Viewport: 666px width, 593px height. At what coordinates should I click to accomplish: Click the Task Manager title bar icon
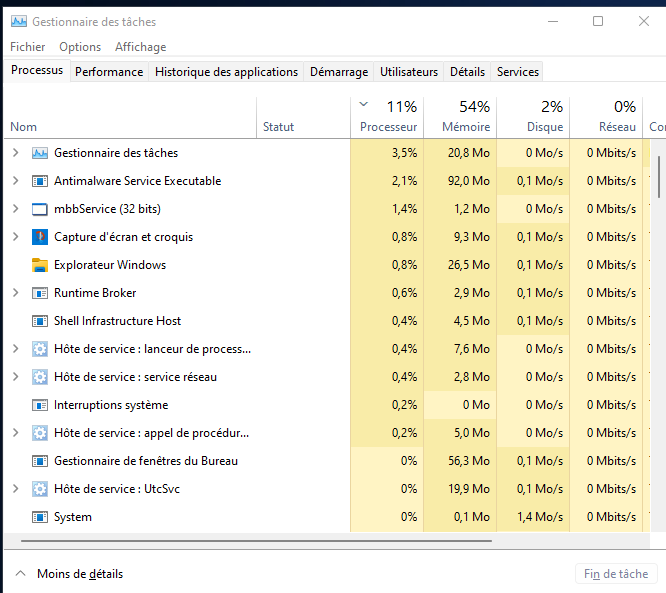[19, 21]
